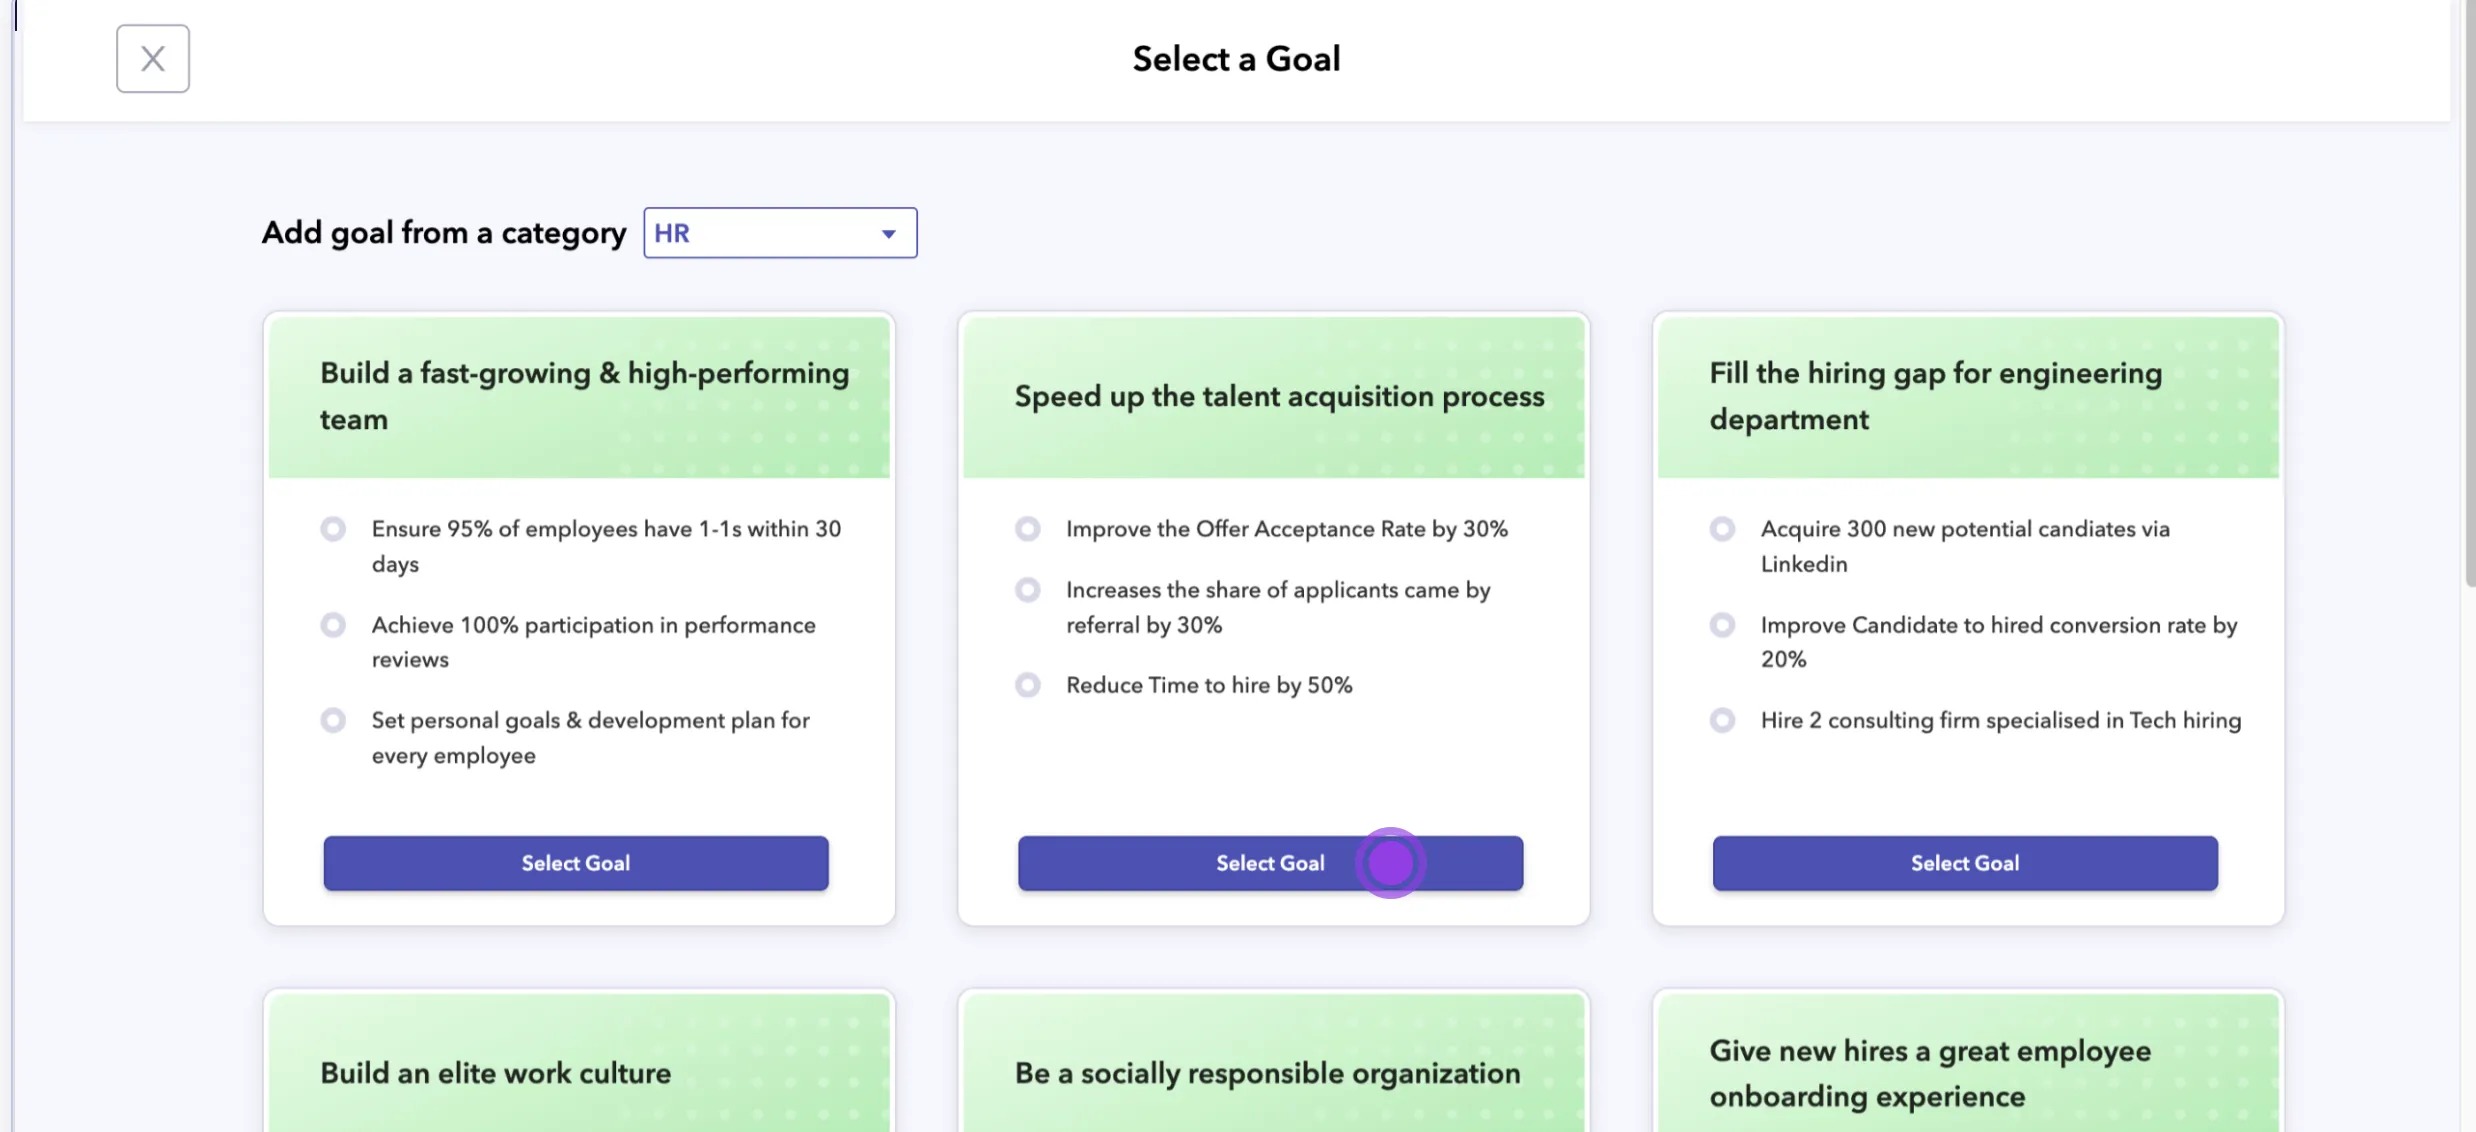Select bullet for Offer Acceptance Rate

click(x=1027, y=529)
